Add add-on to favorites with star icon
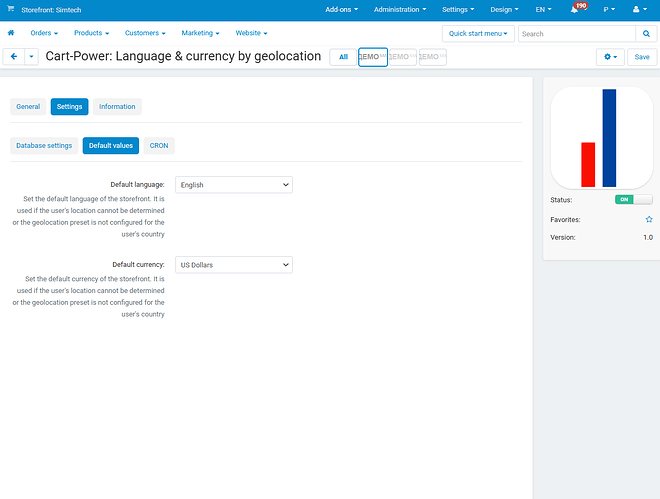Screen dimensions: 660x499 [x=649, y=219]
